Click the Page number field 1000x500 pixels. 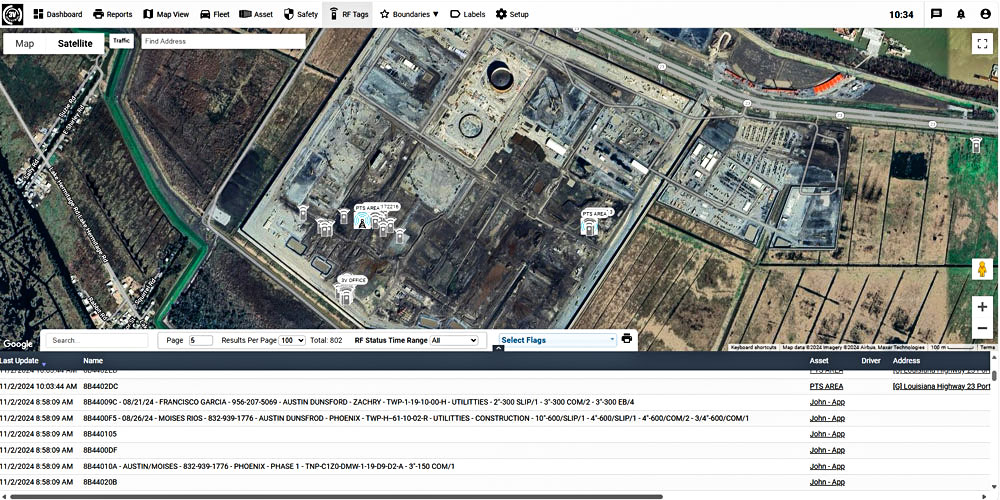click(201, 341)
